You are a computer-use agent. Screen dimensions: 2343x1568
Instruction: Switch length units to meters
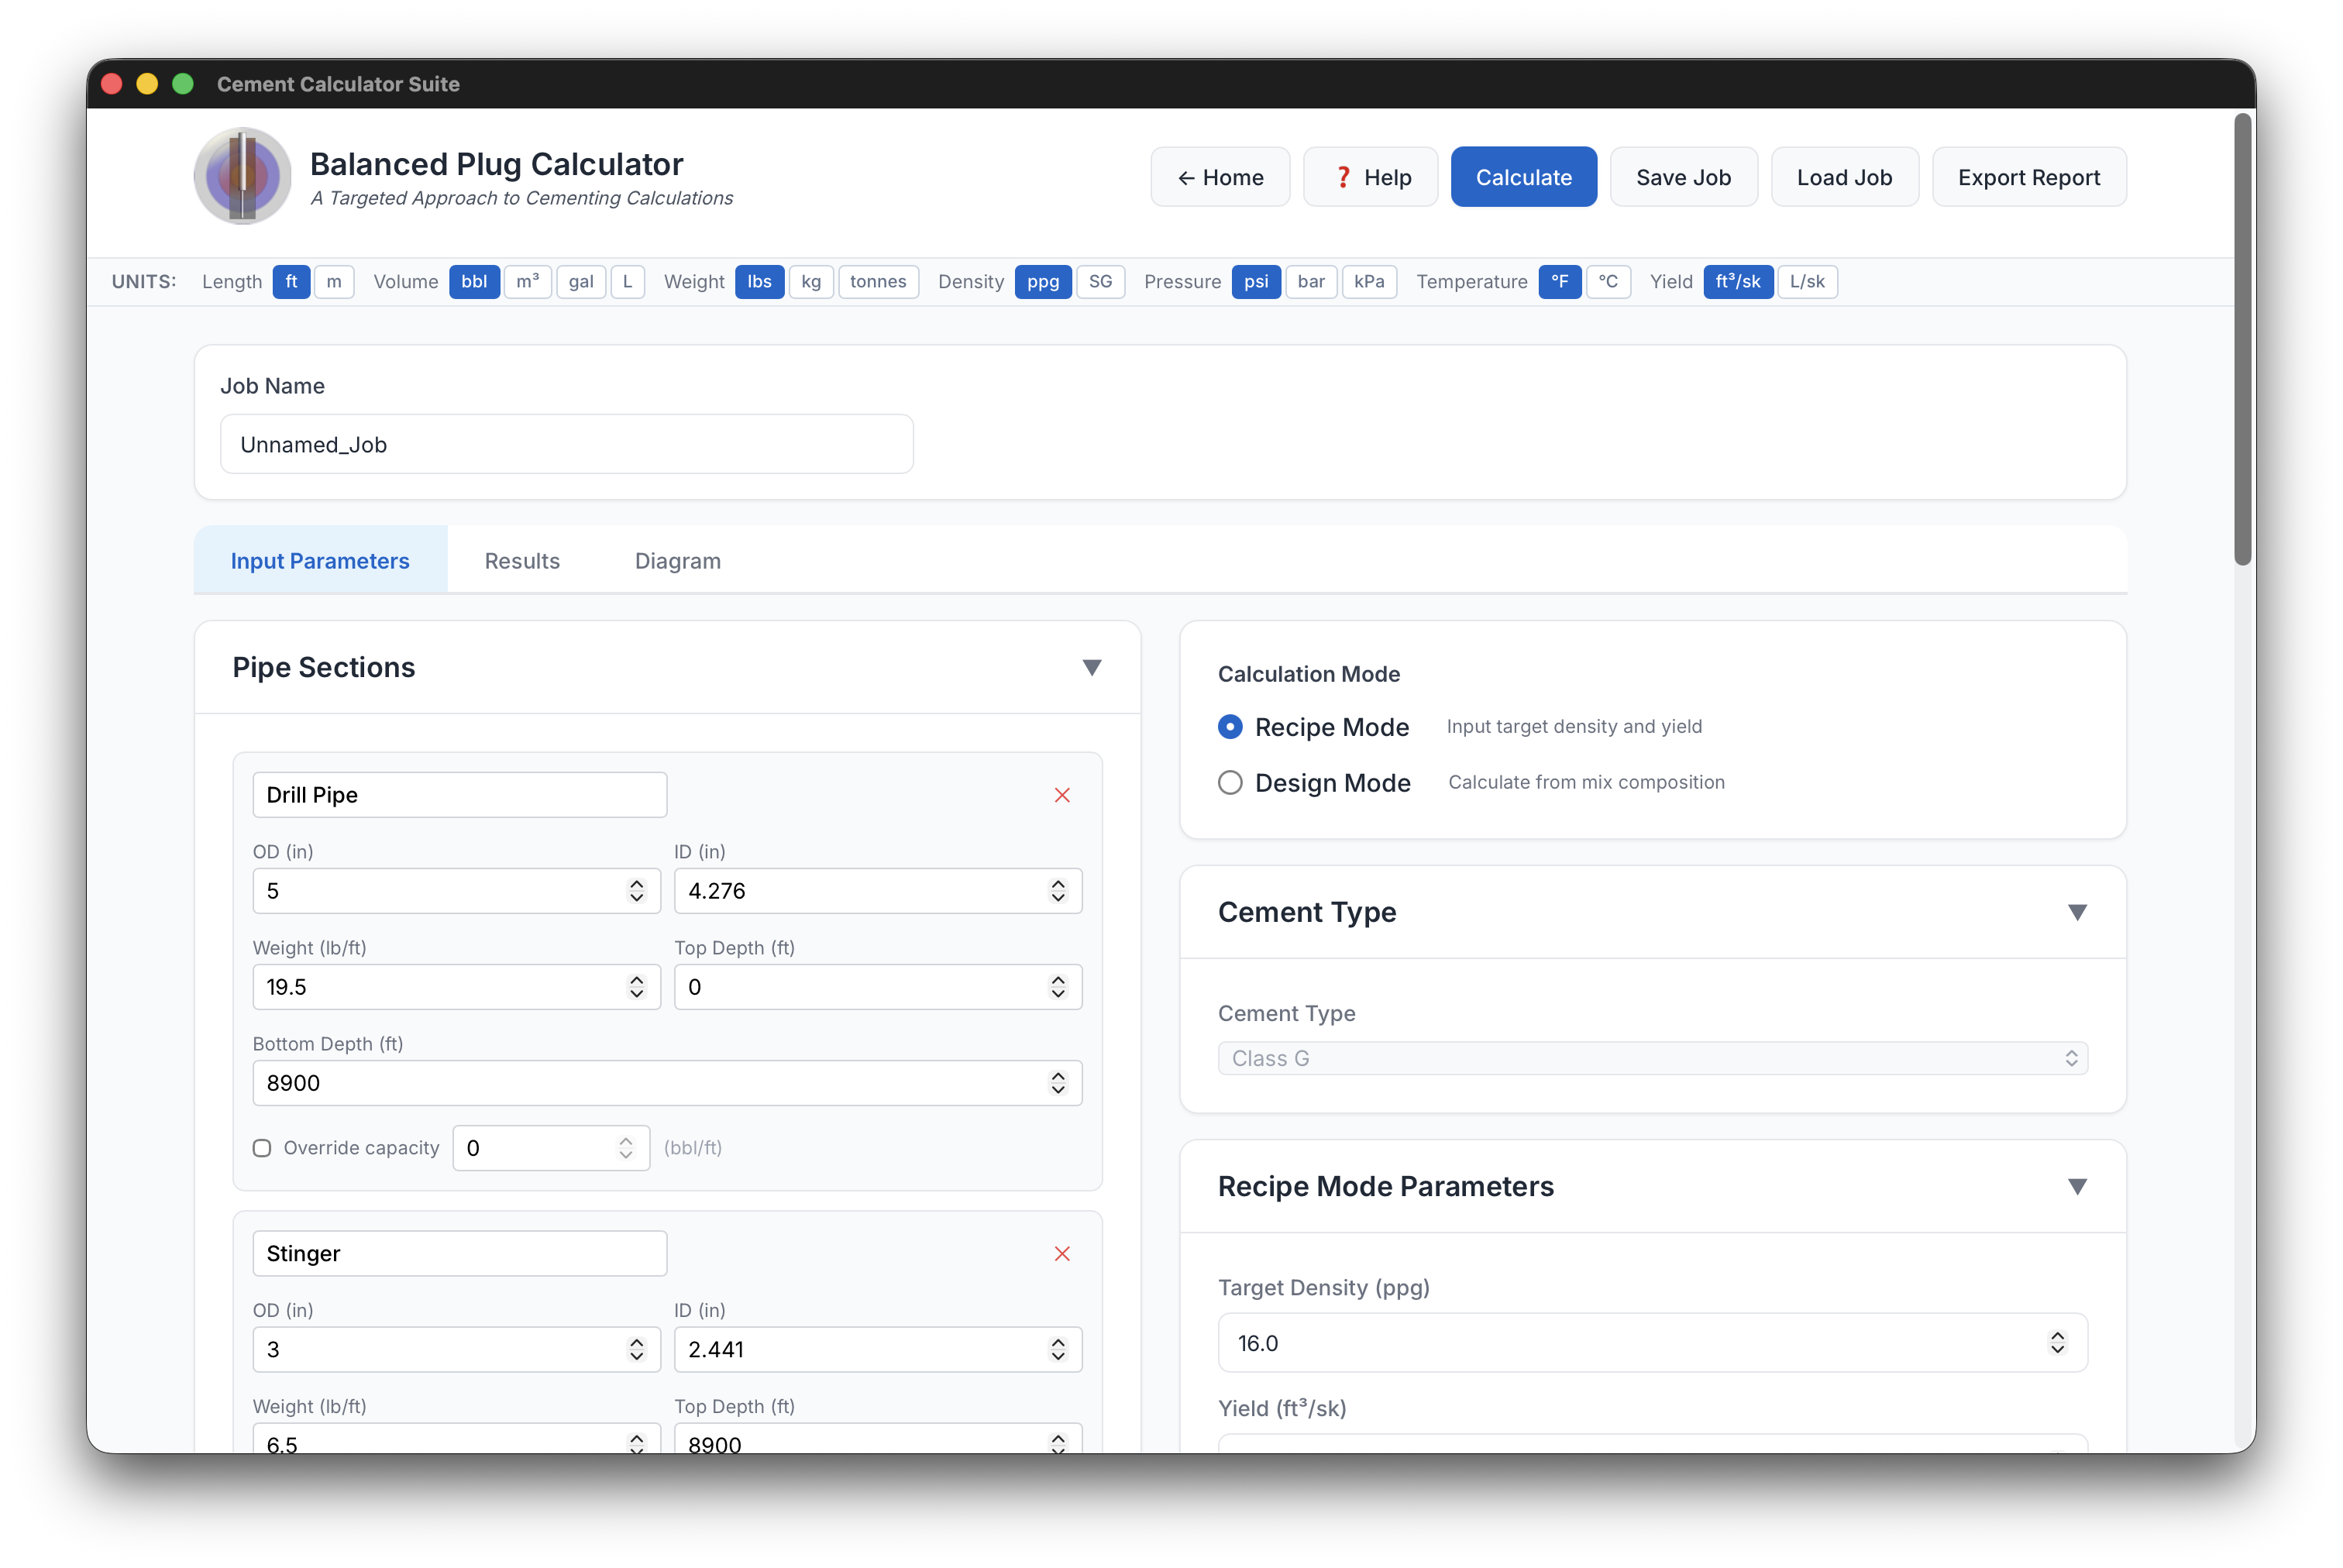coord(334,282)
